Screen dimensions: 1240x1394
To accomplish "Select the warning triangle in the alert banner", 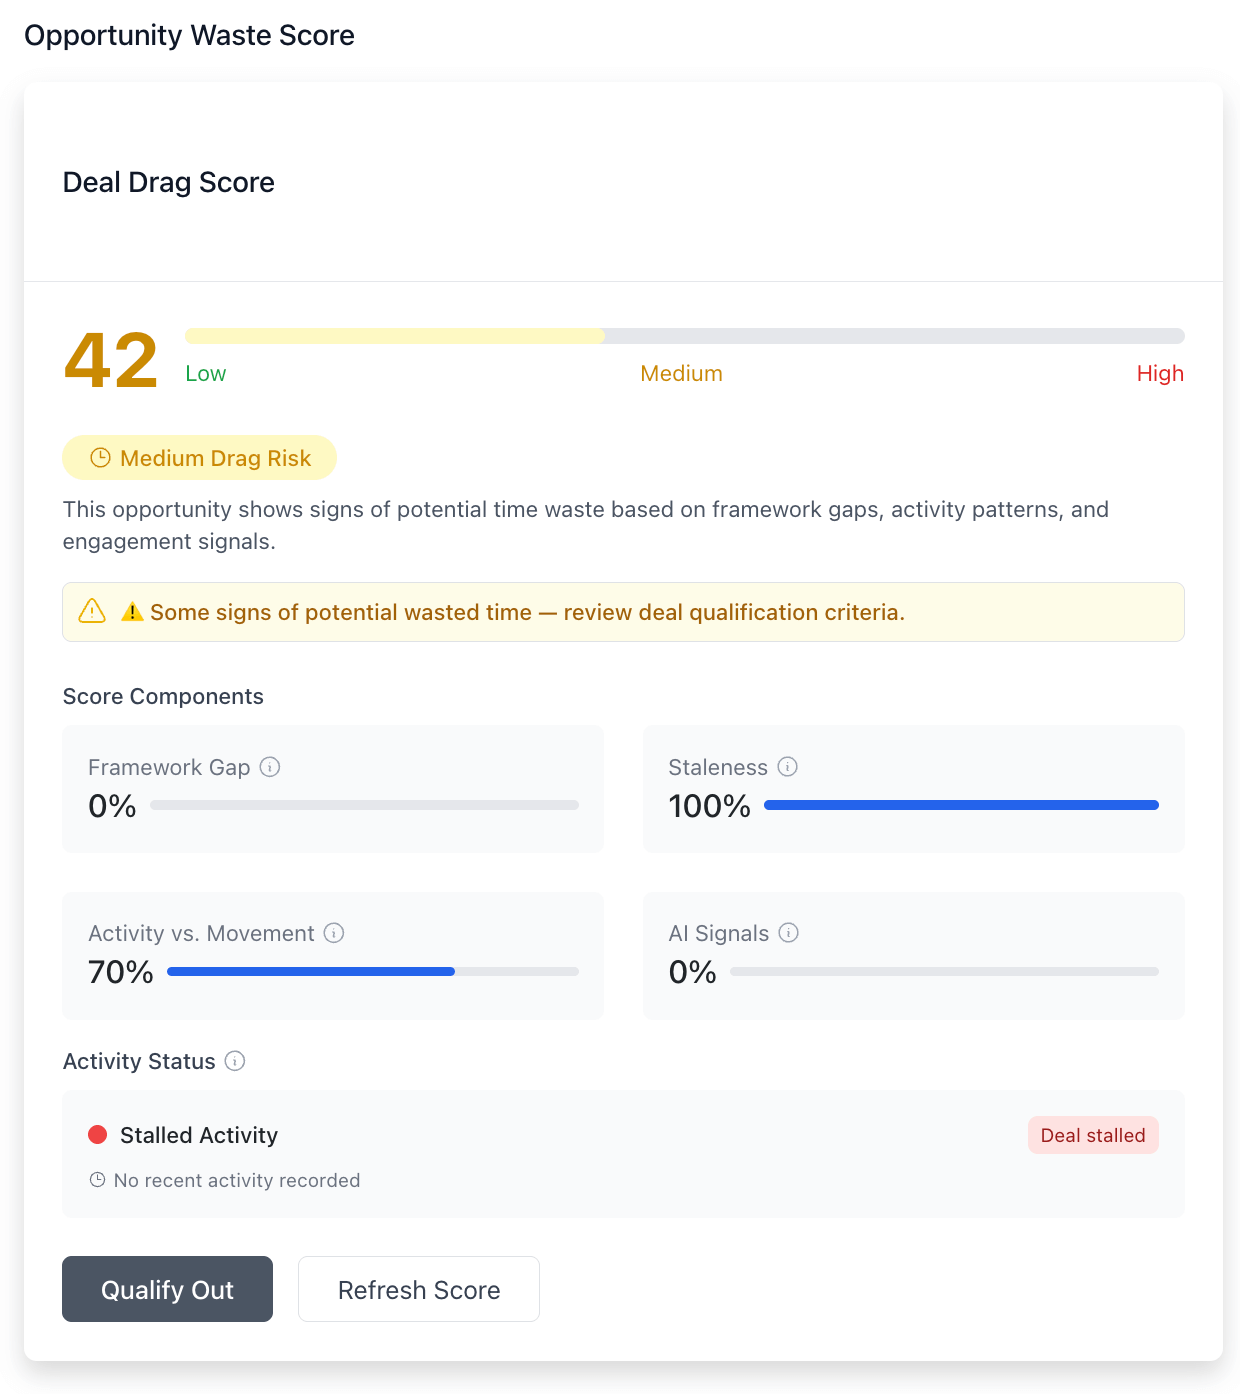I will pyautogui.click(x=91, y=611).
